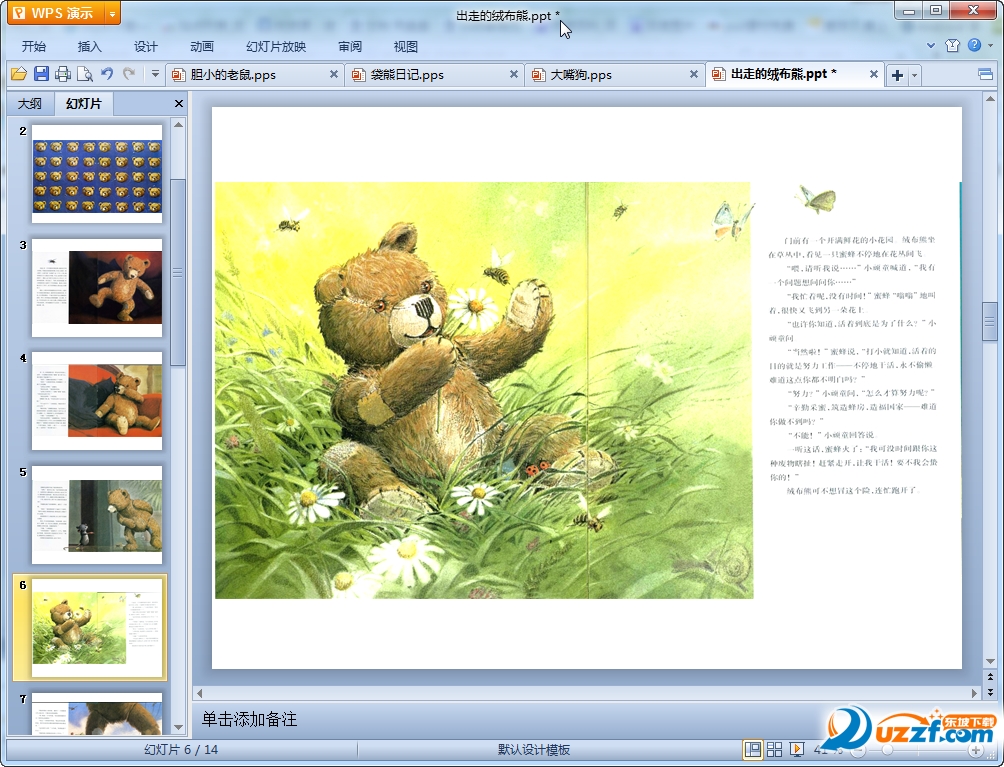
Task: Expand the help dropdown arrow
Action: [991, 45]
